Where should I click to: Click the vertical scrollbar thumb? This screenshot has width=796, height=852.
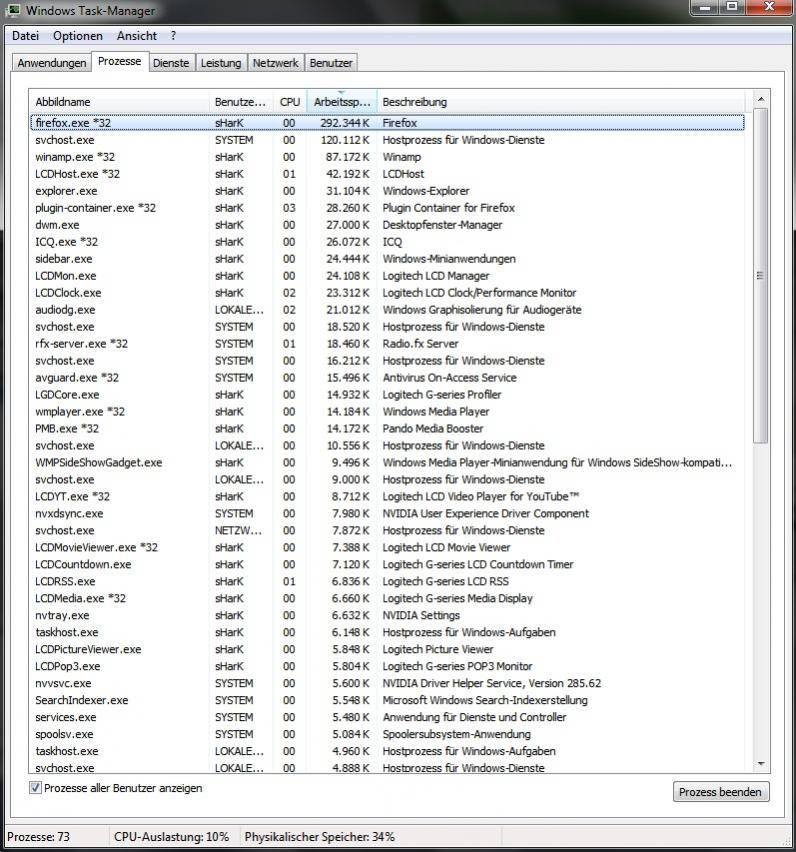tap(761, 275)
